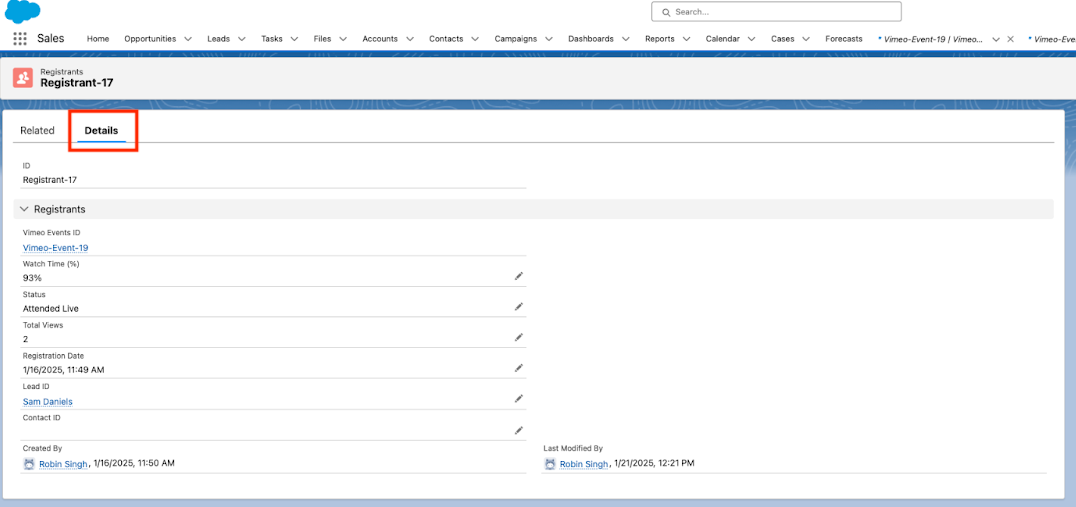Select the Details tab

coord(101,130)
